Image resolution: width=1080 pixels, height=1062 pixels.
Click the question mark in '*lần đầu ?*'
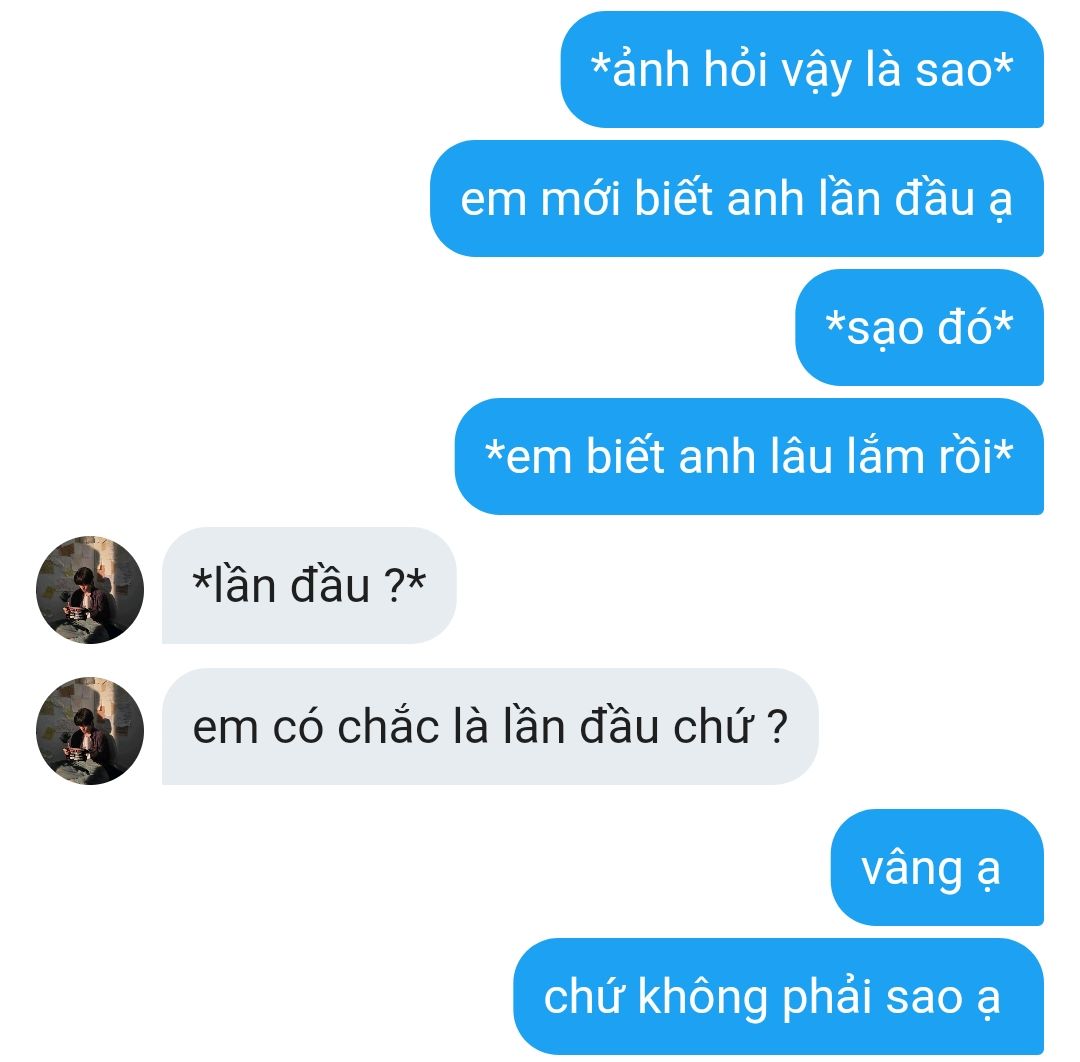[x=395, y=586]
